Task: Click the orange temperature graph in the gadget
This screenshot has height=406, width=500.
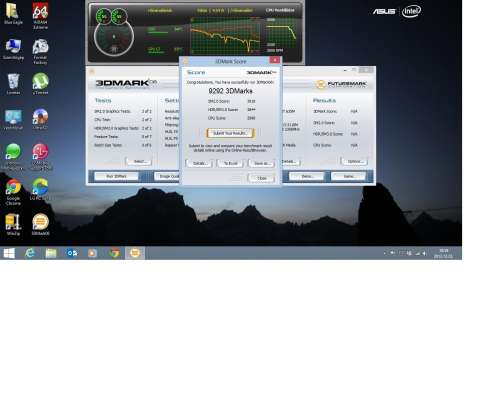Action: tap(225, 35)
